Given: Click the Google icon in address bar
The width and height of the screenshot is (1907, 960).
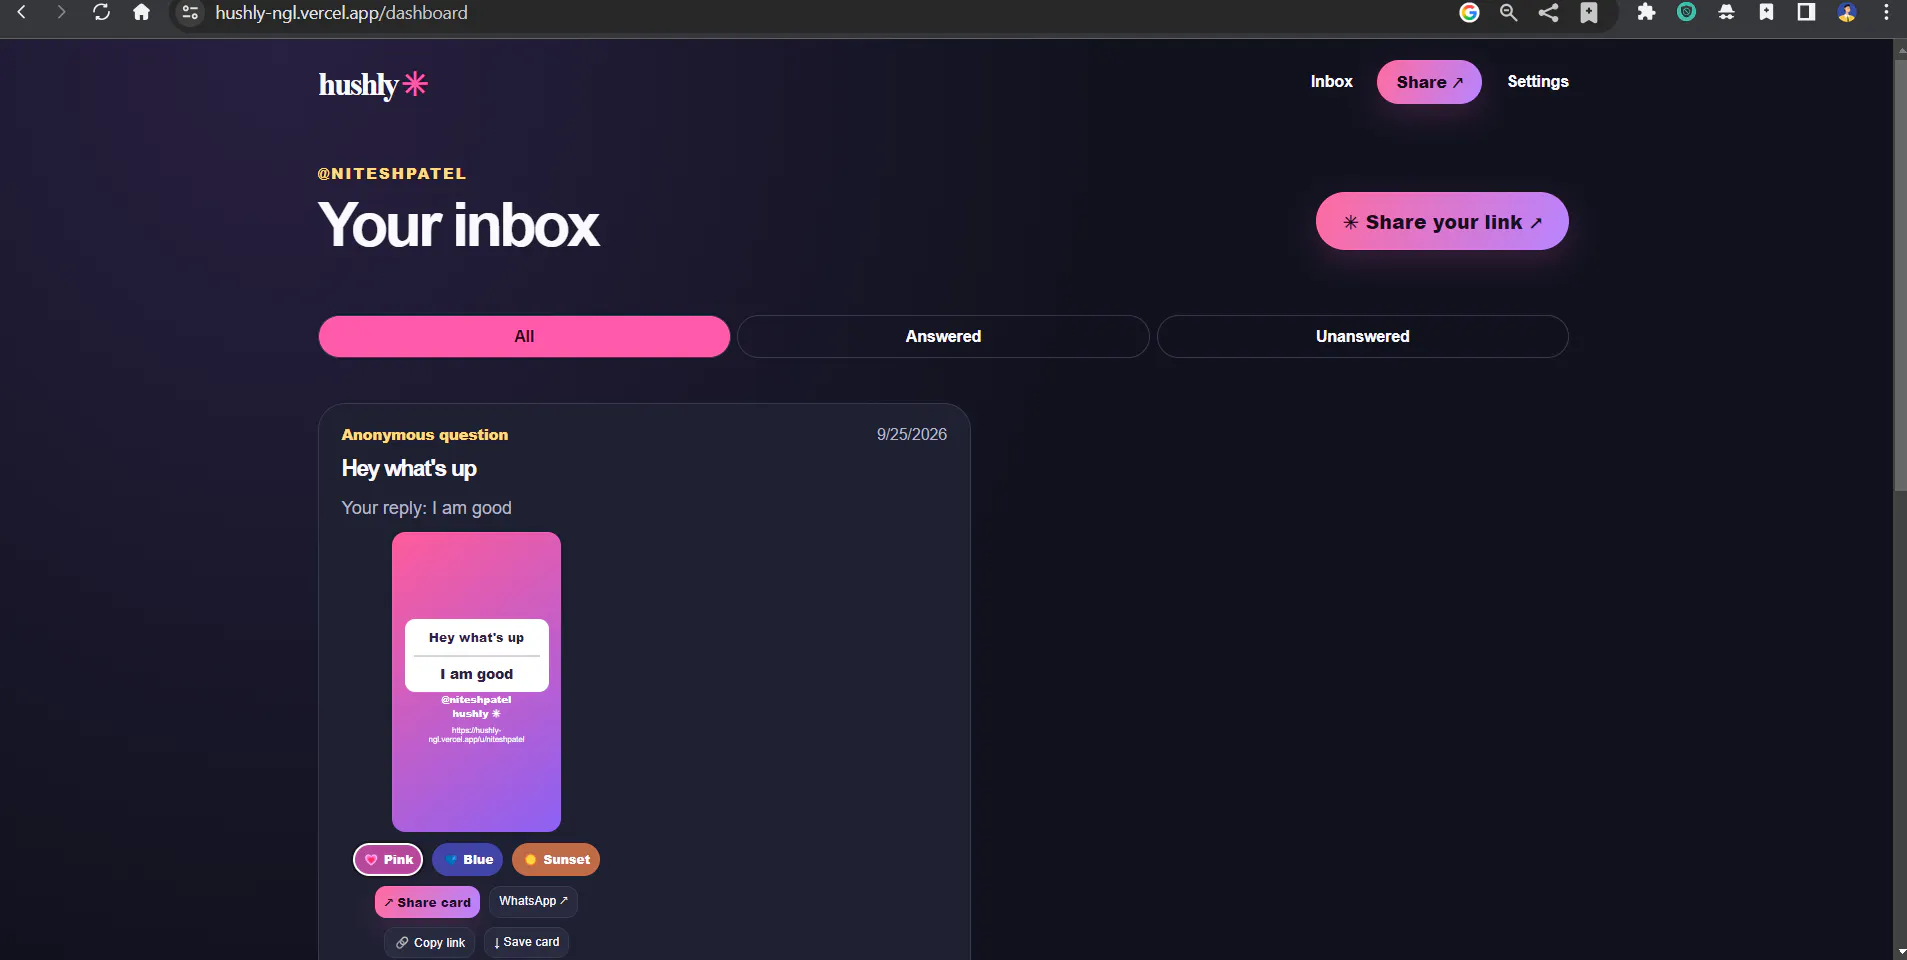Looking at the screenshot, I should coord(1469,12).
